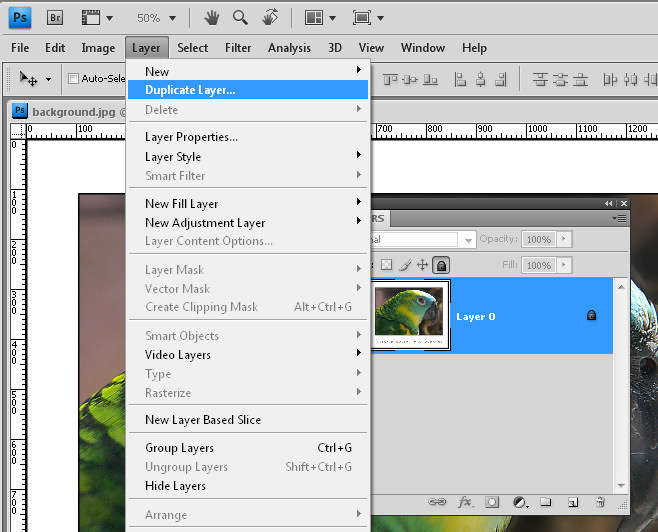Open Video Layers submenu
Image resolution: width=658 pixels, height=532 pixels.
click(x=248, y=355)
